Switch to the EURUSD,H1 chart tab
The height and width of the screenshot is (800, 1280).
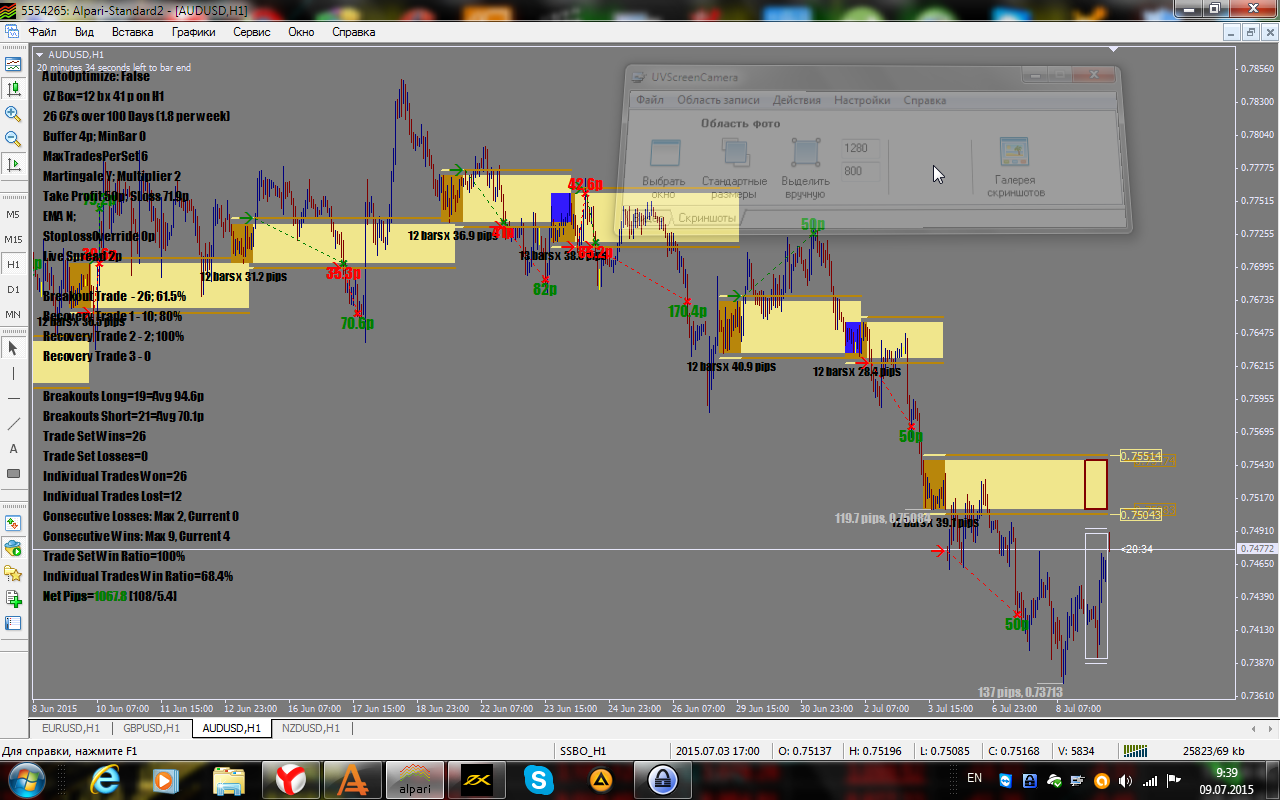point(71,728)
